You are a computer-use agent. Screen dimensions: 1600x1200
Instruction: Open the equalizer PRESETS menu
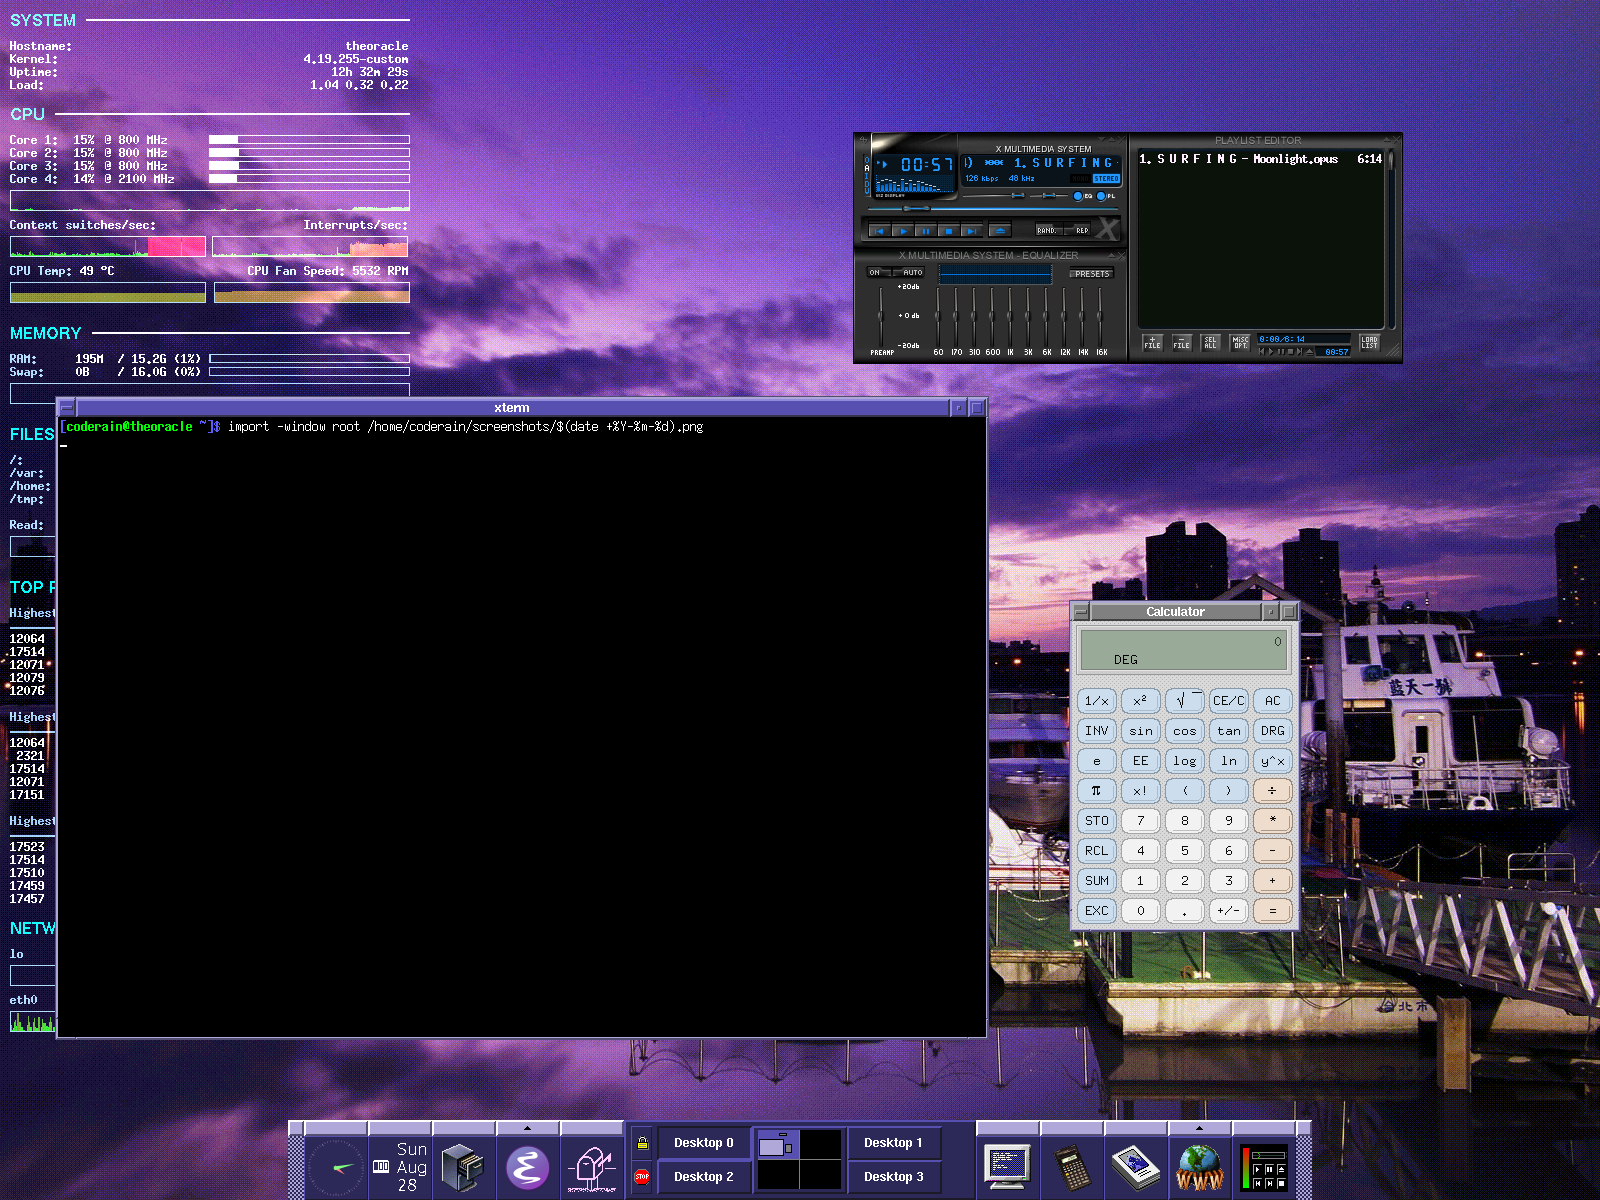1091,273
